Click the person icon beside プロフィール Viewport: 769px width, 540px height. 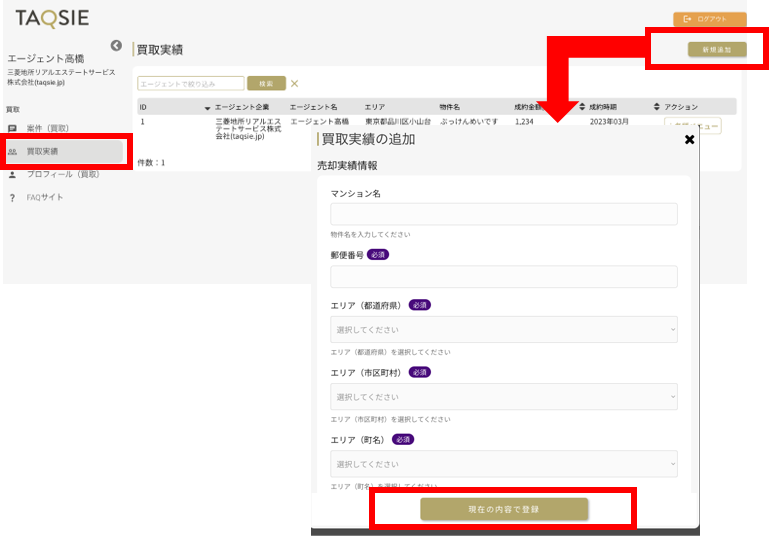[x=13, y=174]
